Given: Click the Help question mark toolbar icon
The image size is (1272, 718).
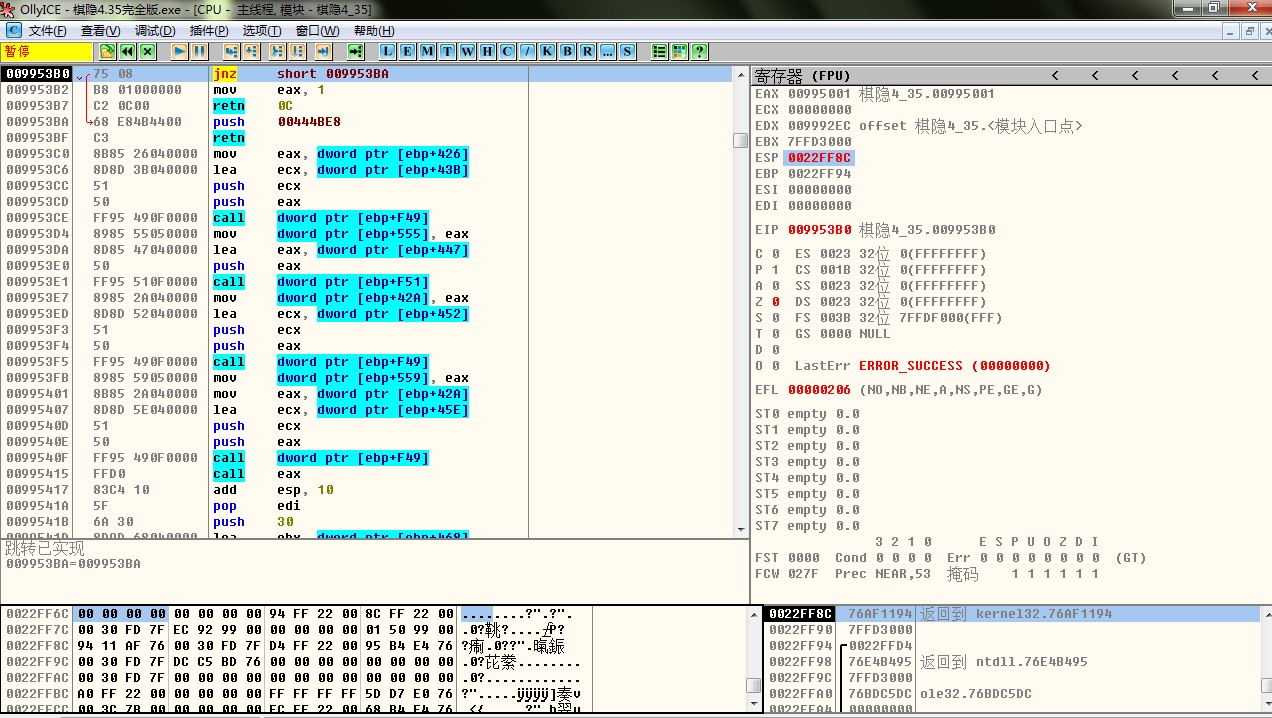Looking at the screenshot, I should point(699,51).
